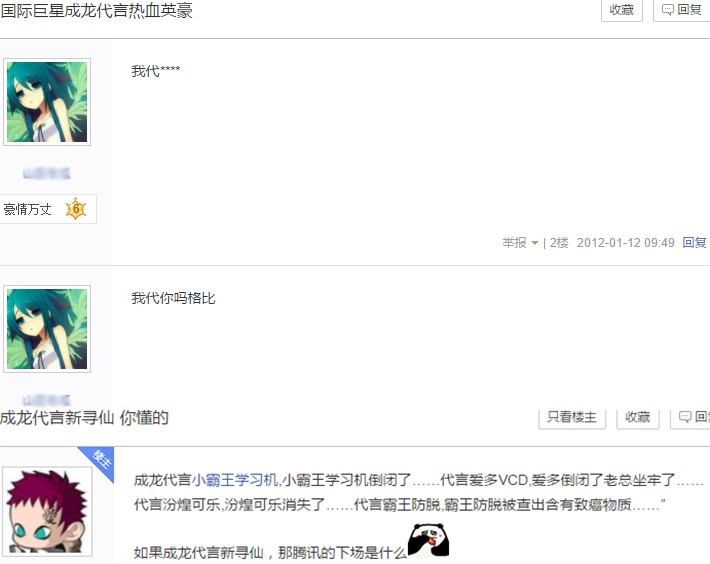Click blurred username under second avatar
The image size is (710, 564).
tap(47, 400)
